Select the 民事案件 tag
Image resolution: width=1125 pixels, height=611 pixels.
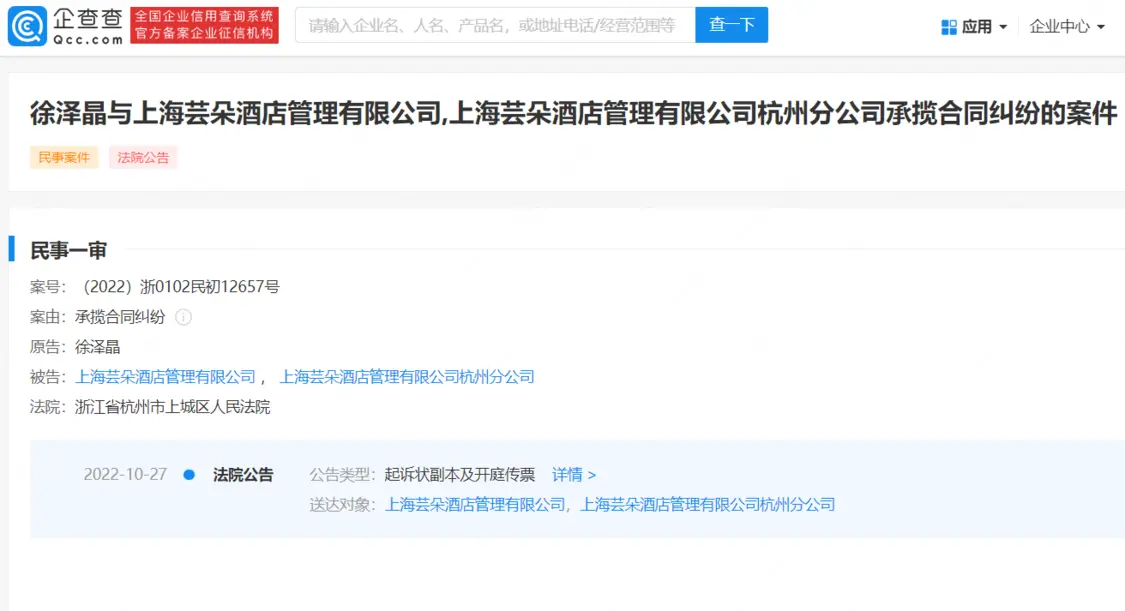click(64, 158)
